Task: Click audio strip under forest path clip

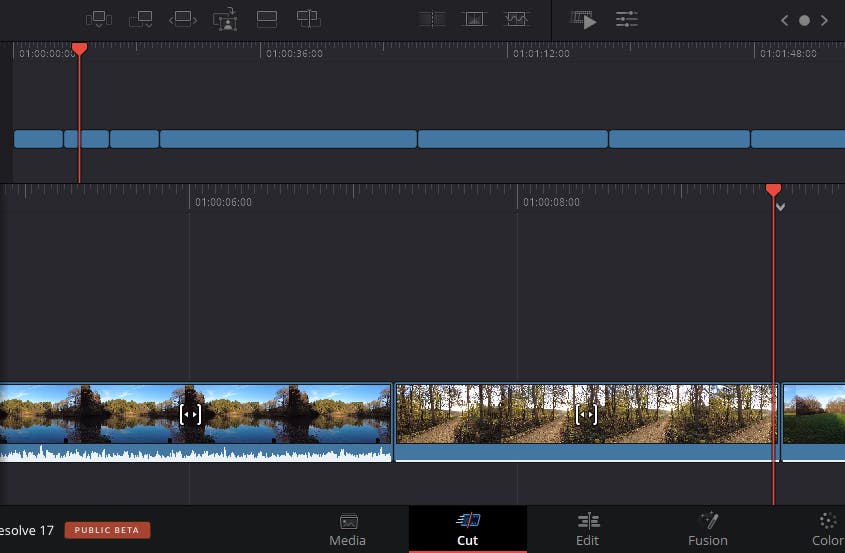Action: point(586,453)
